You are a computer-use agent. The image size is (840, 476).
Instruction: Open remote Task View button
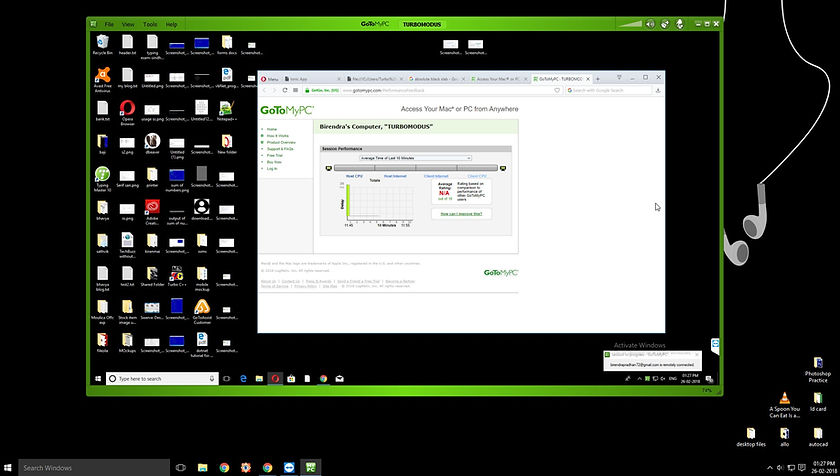point(227,379)
